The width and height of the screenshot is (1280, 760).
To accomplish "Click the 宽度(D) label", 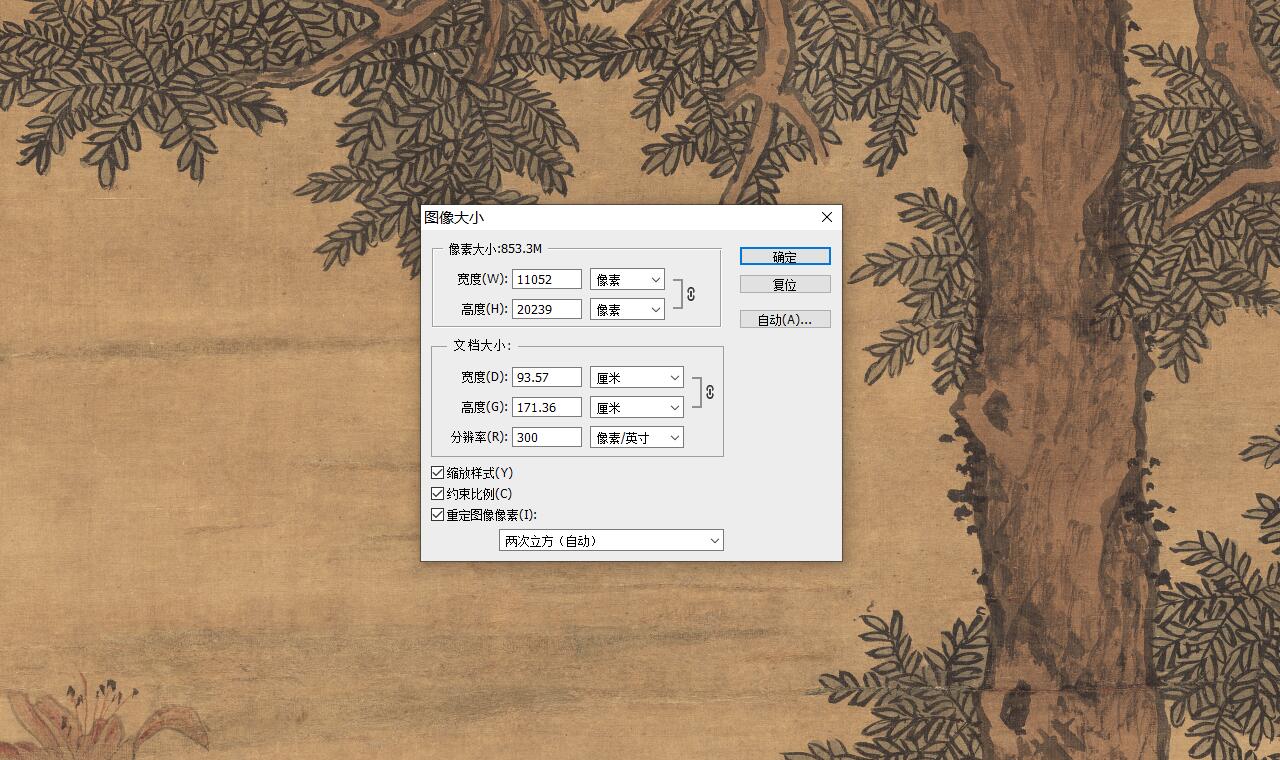I will click(x=484, y=377).
